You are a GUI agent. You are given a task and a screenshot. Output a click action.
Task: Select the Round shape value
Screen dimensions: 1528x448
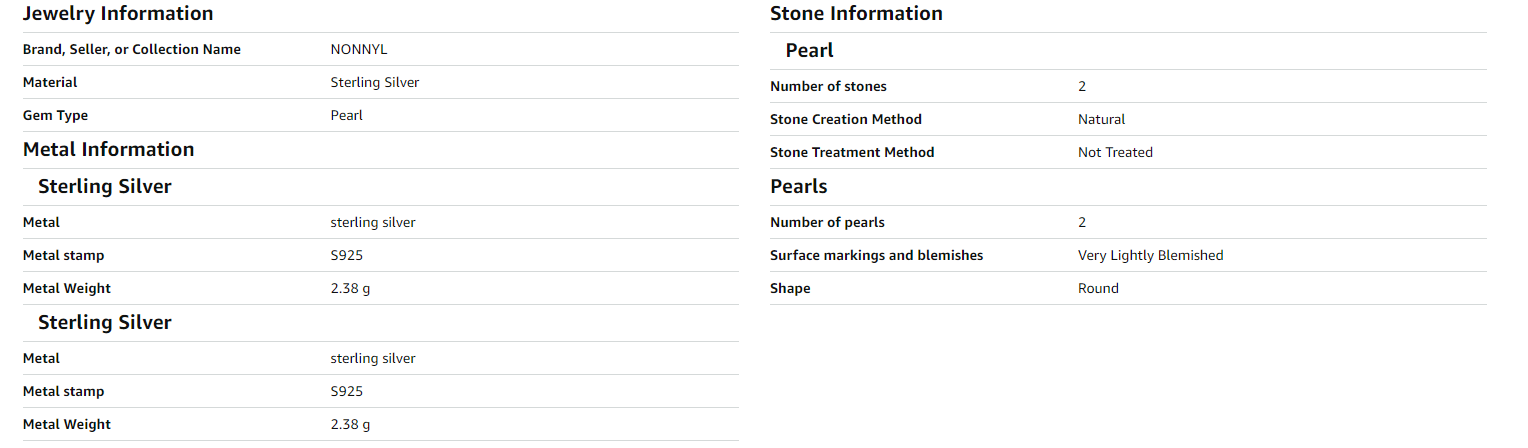[x=1098, y=289]
